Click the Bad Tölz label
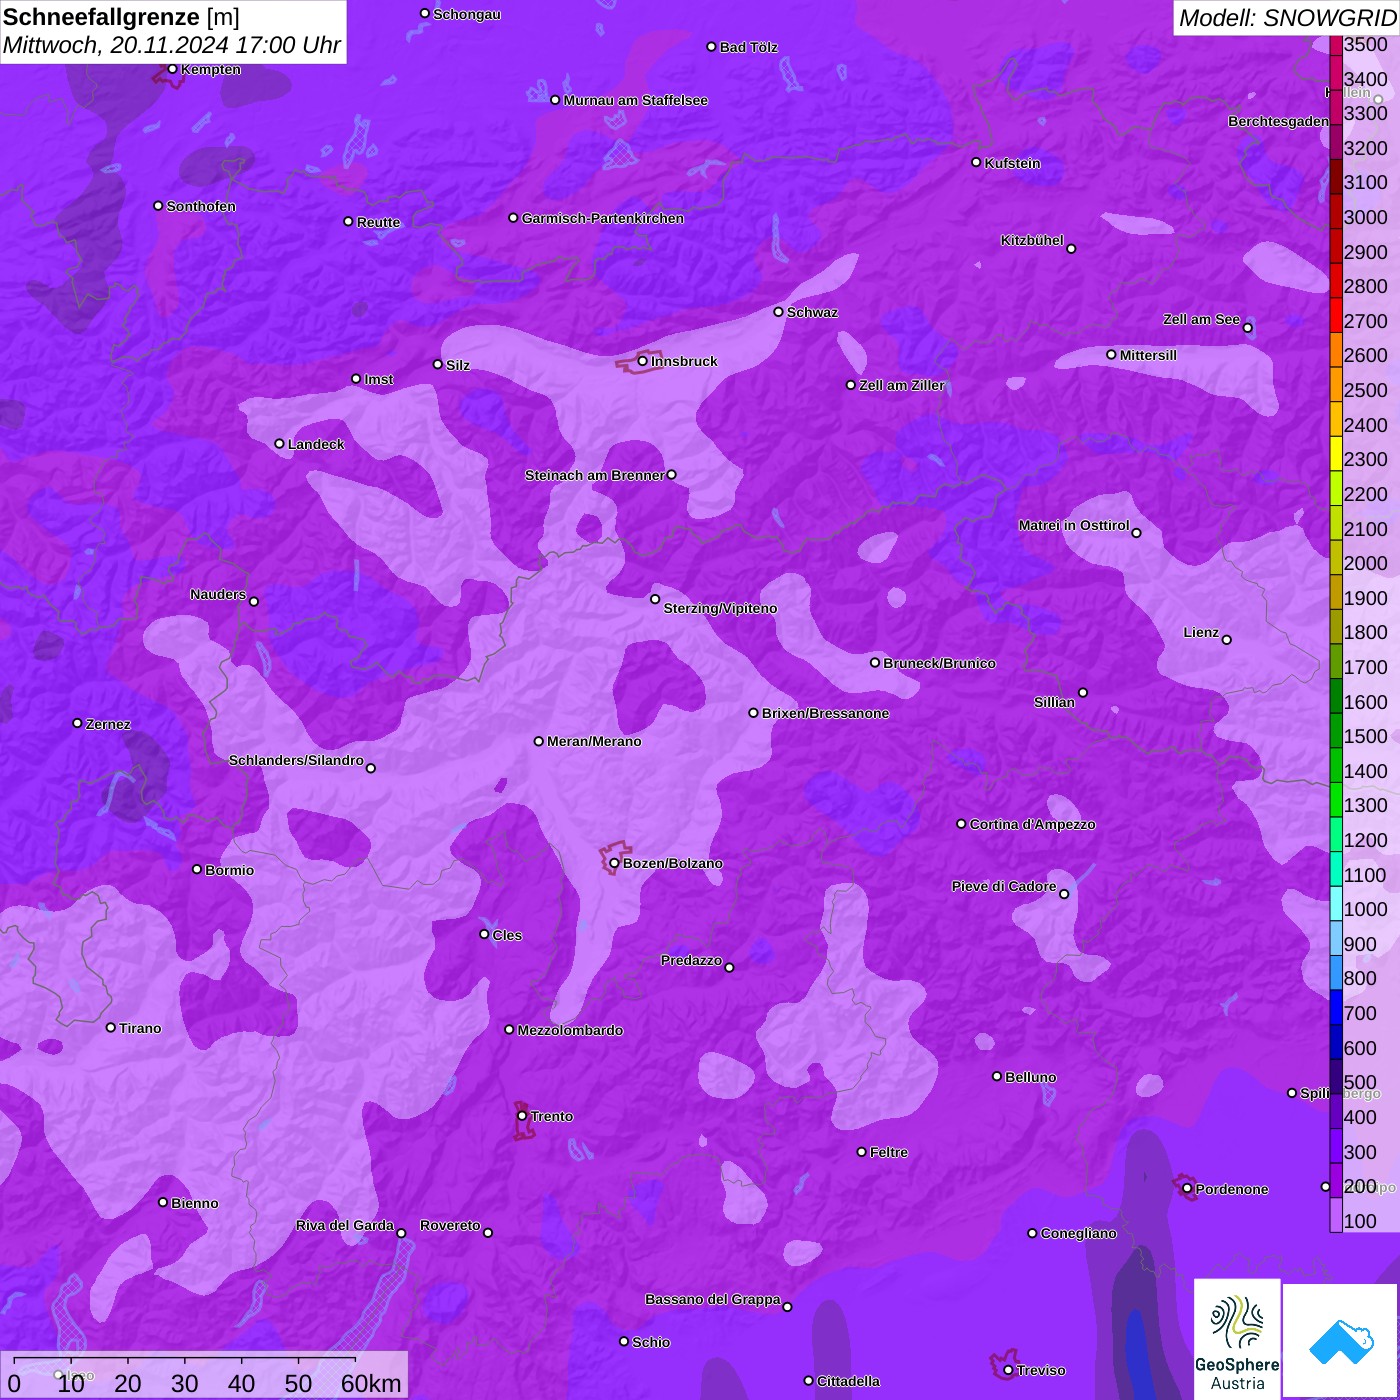The height and width of the screenshot is (1400, 1400). 748,47
